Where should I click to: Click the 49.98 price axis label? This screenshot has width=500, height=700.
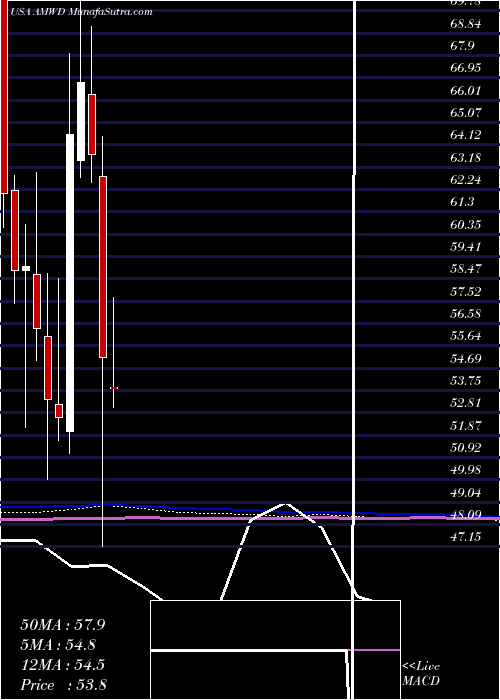pos(466,470)
